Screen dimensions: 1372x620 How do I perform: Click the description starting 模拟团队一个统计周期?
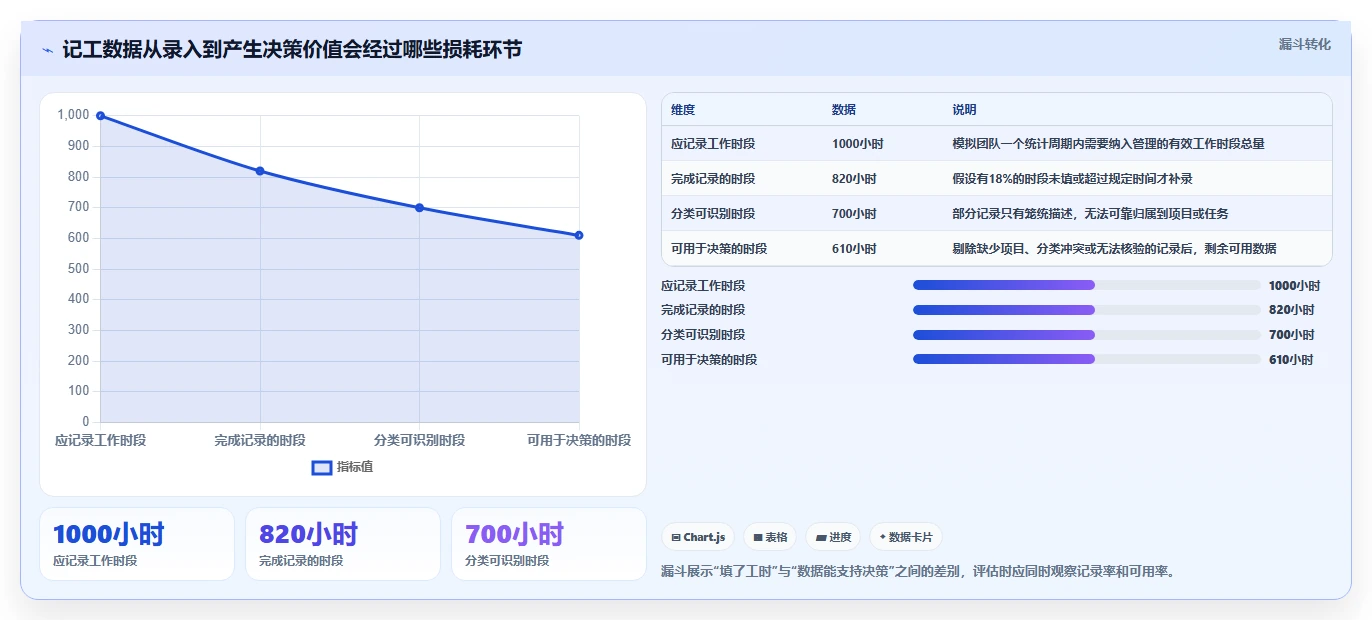[1108, 144]
